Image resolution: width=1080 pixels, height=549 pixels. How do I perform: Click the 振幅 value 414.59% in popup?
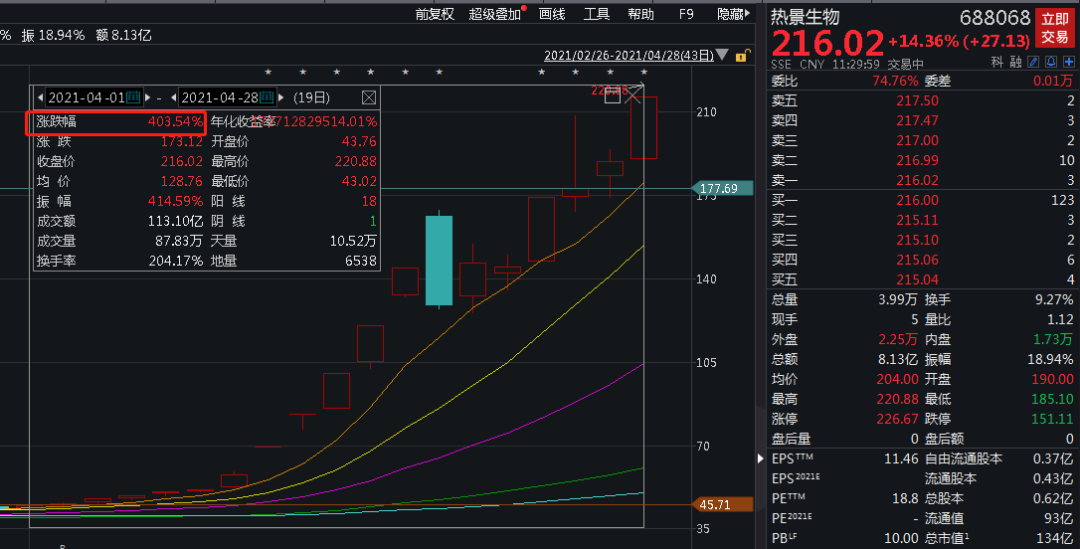pos(176,201)
